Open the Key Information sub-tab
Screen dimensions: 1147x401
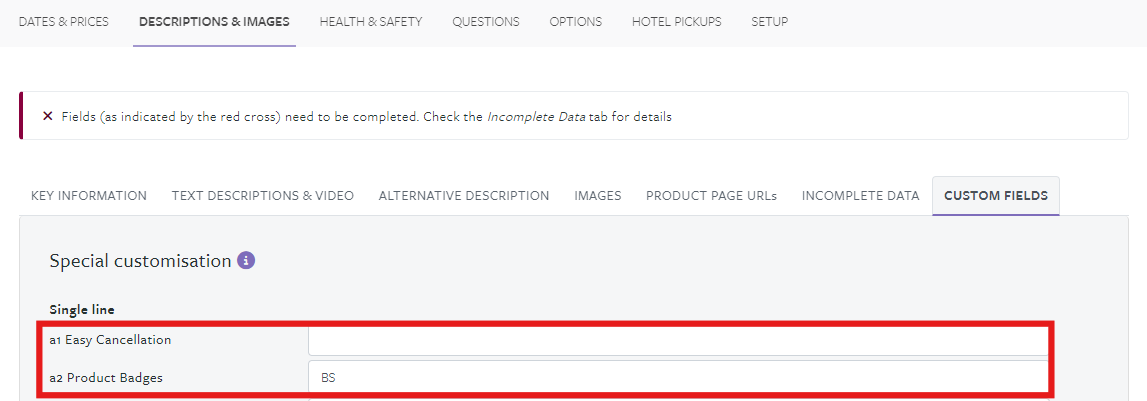pyautogui.click(x=89, y=196)
